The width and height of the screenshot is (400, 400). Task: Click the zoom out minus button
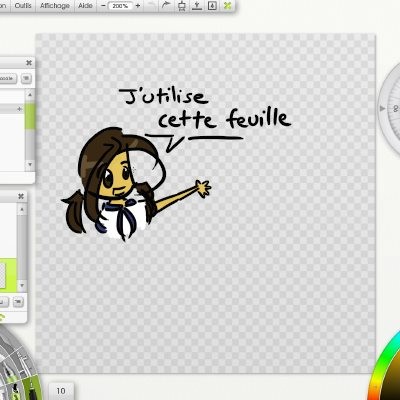tap(103, 6)
